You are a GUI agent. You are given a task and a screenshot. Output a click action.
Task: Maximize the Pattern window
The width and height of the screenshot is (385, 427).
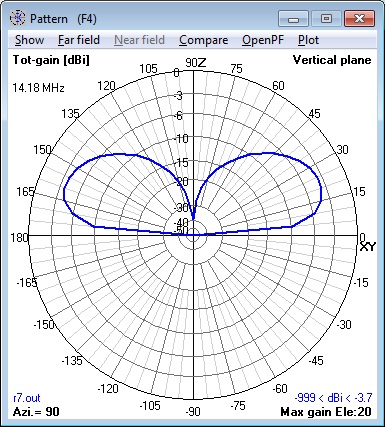(x=326, y=19)
